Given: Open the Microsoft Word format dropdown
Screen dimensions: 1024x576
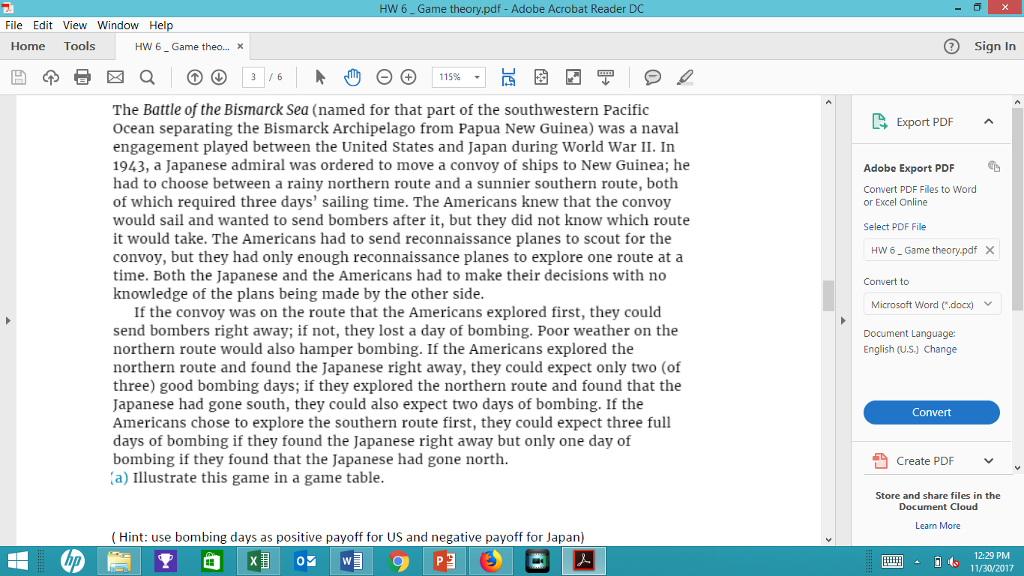Looking at the screenshot, I should coord(931,304).
